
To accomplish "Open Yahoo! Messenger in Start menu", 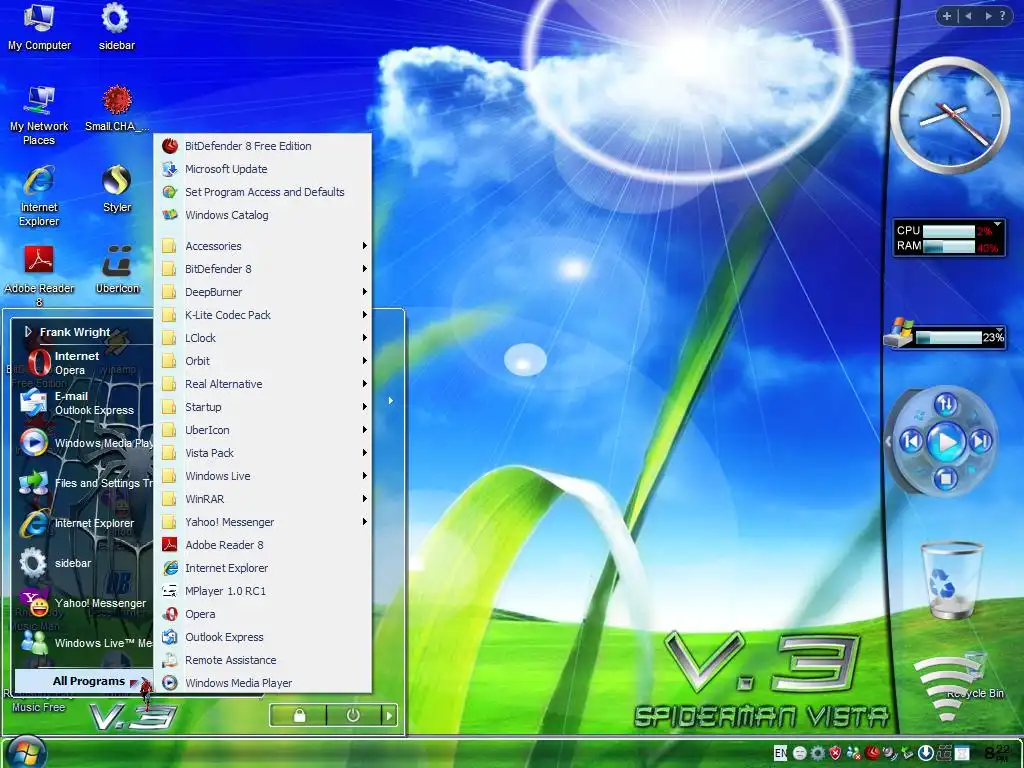I will point(84,603).
